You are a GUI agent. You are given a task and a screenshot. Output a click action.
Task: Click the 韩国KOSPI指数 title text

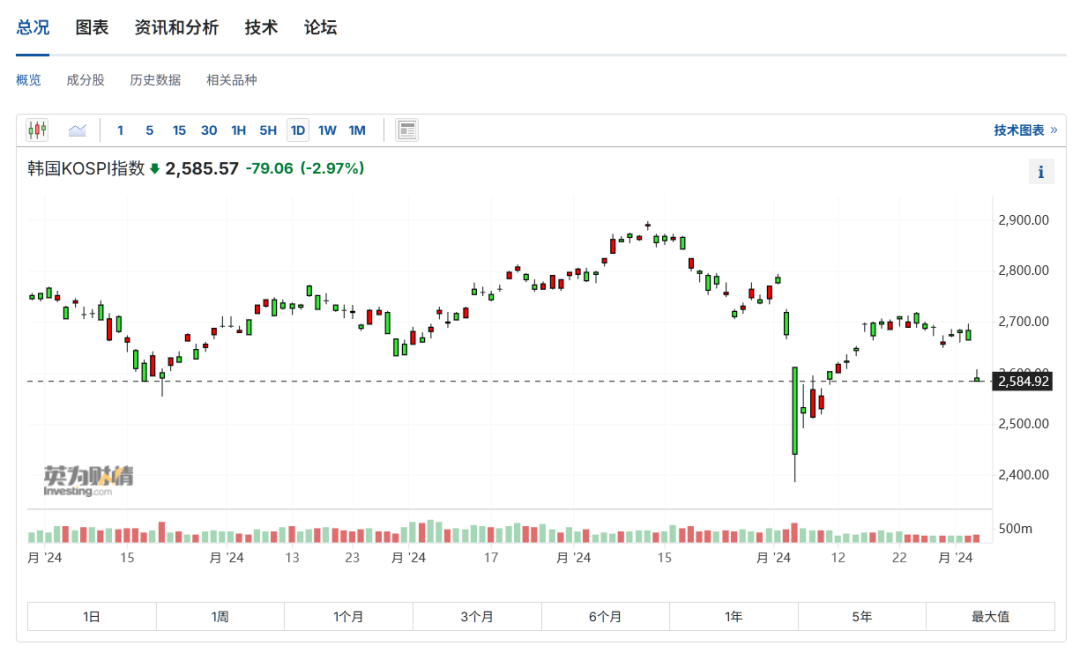coord(86,169)
